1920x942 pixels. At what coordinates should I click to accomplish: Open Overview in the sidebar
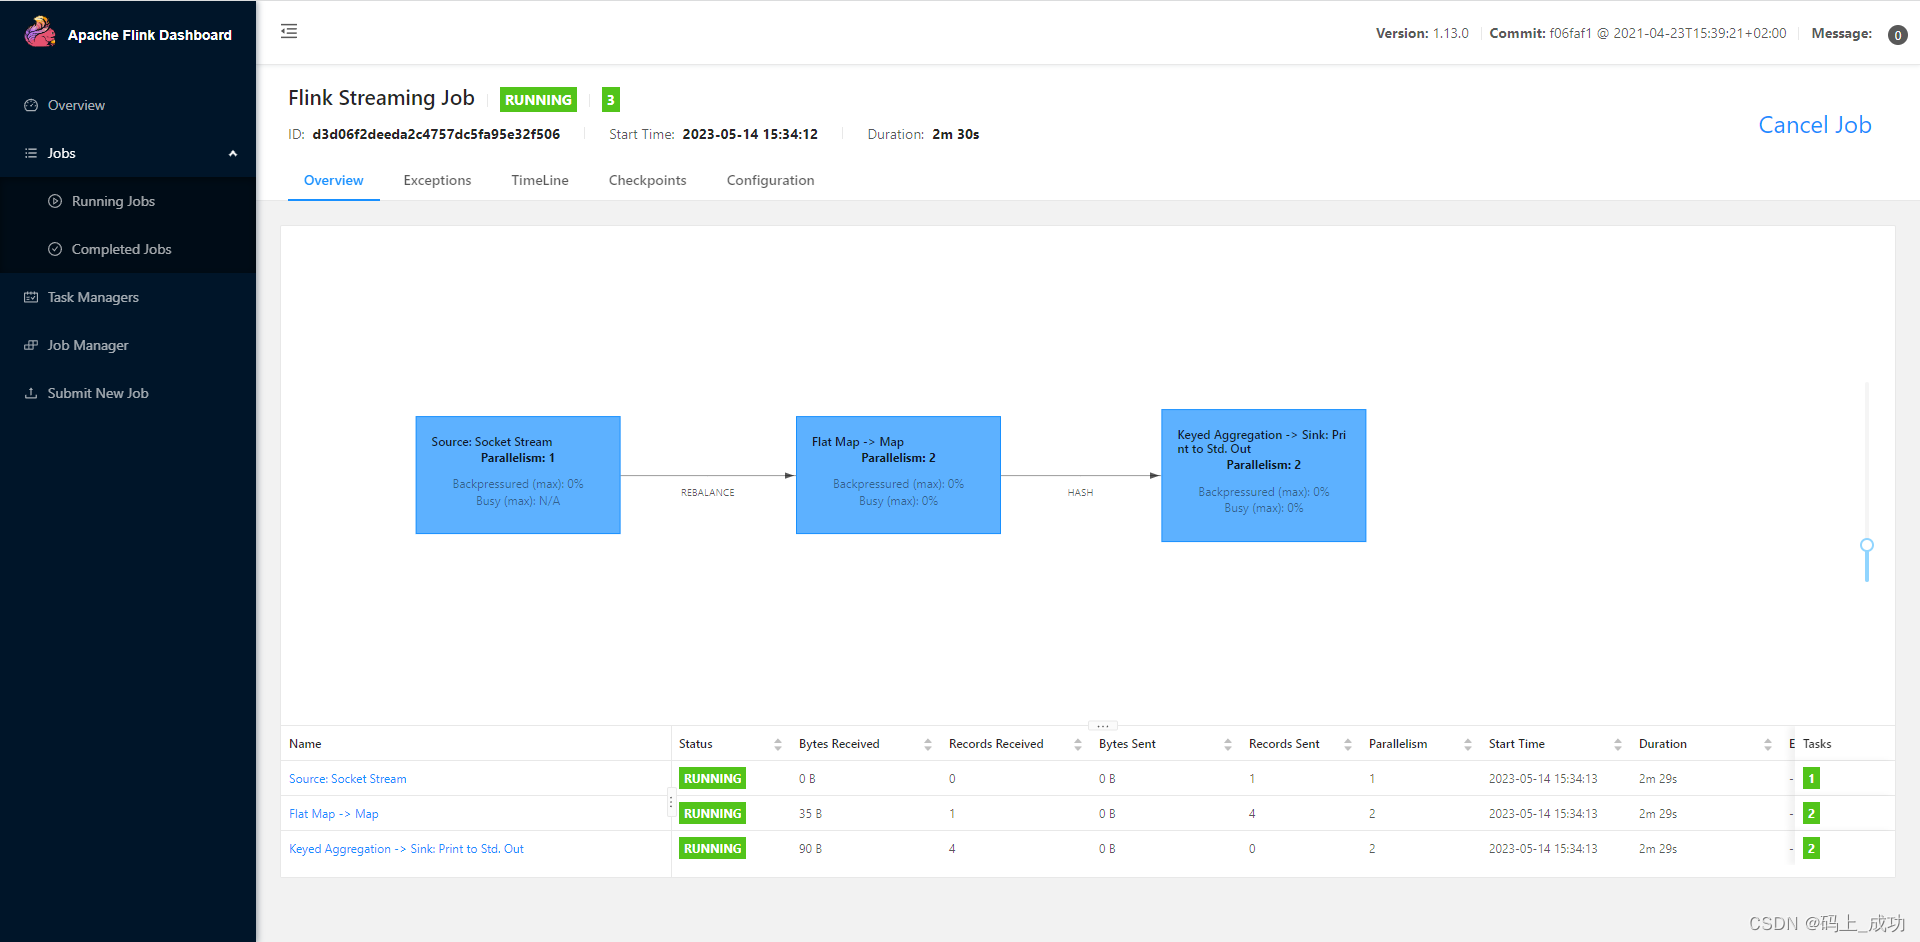pos(128,105)
